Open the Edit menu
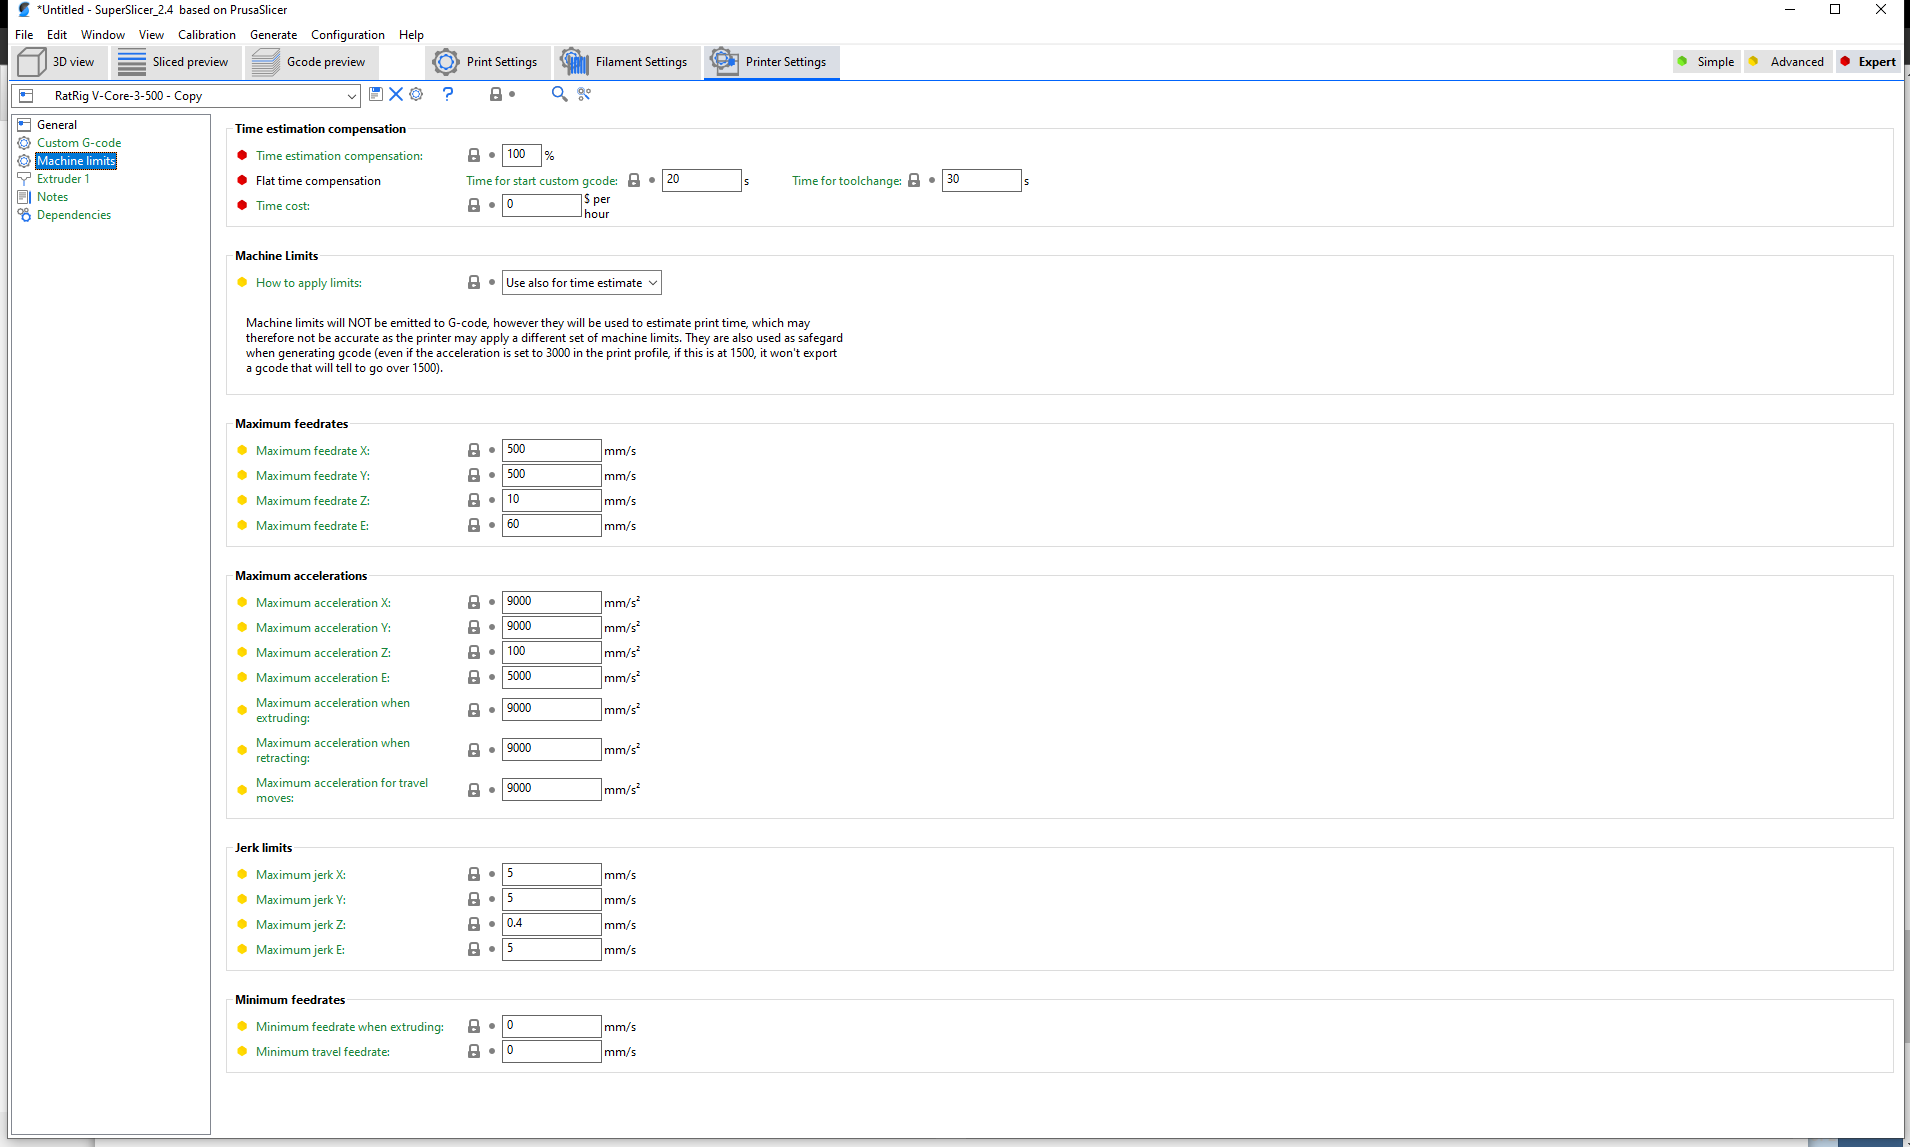 click(57, 35)
